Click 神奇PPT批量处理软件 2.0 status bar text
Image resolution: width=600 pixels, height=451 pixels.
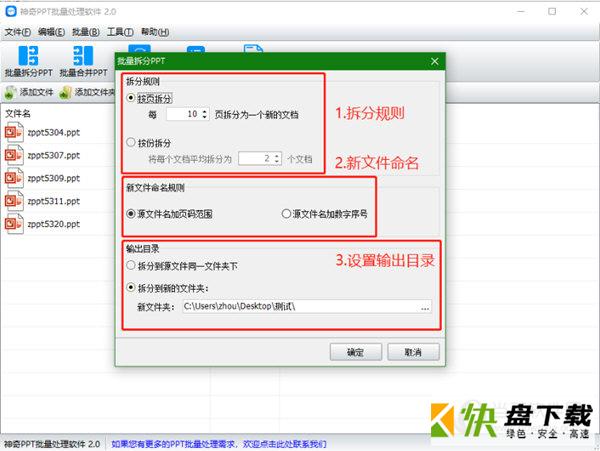pyautogui.click(x=52, y=444)
